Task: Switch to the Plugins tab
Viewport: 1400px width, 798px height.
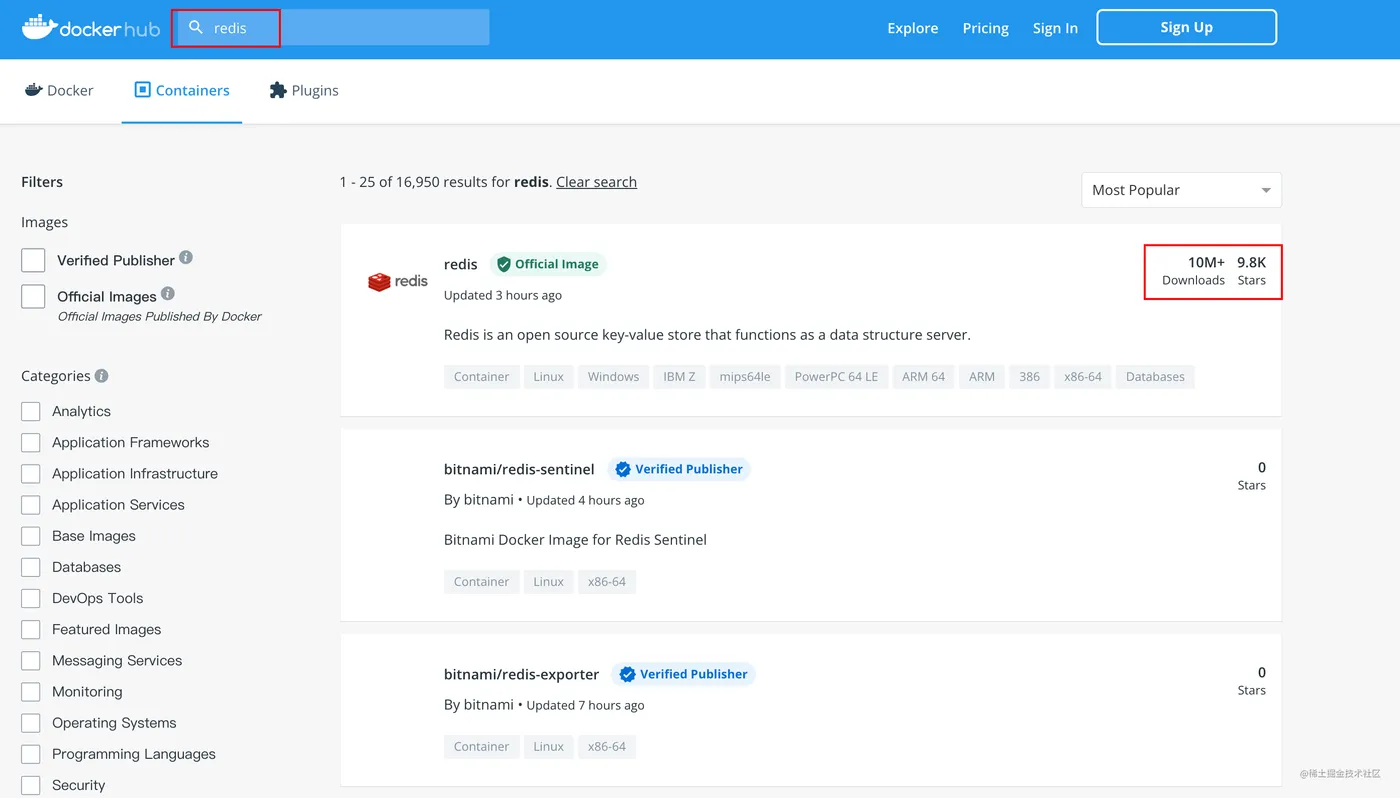Action: [304, 90]
